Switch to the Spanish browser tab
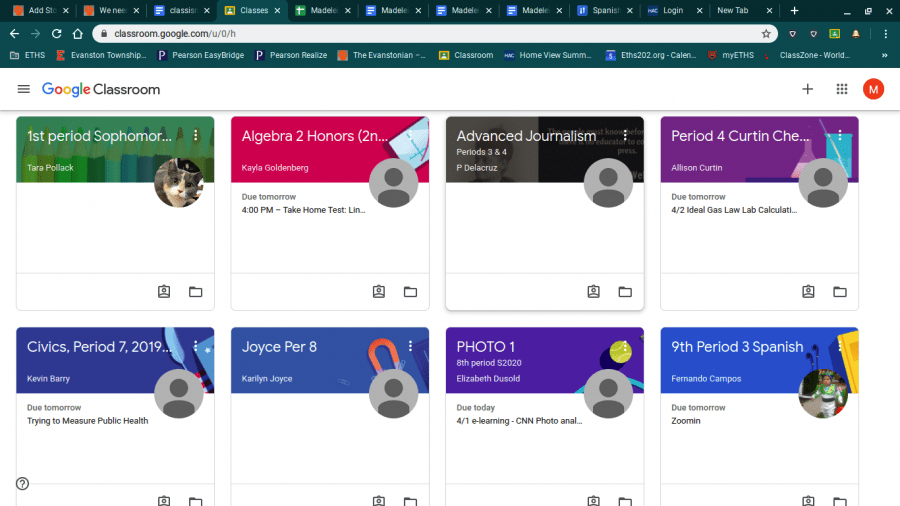The width and height of the screenshot is (900, 506). pos(604,10)
